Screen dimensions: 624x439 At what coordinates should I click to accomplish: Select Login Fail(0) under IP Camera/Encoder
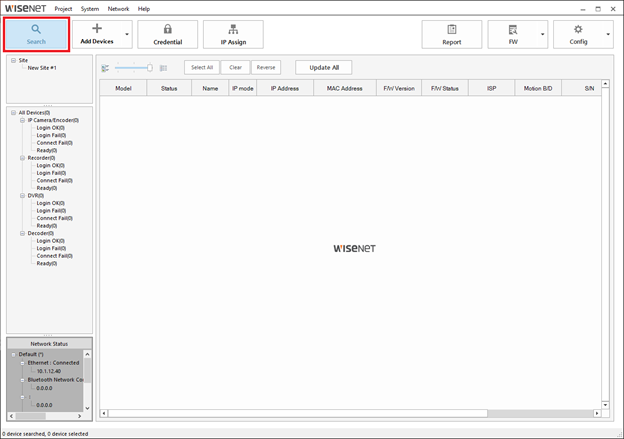point(51,135)
